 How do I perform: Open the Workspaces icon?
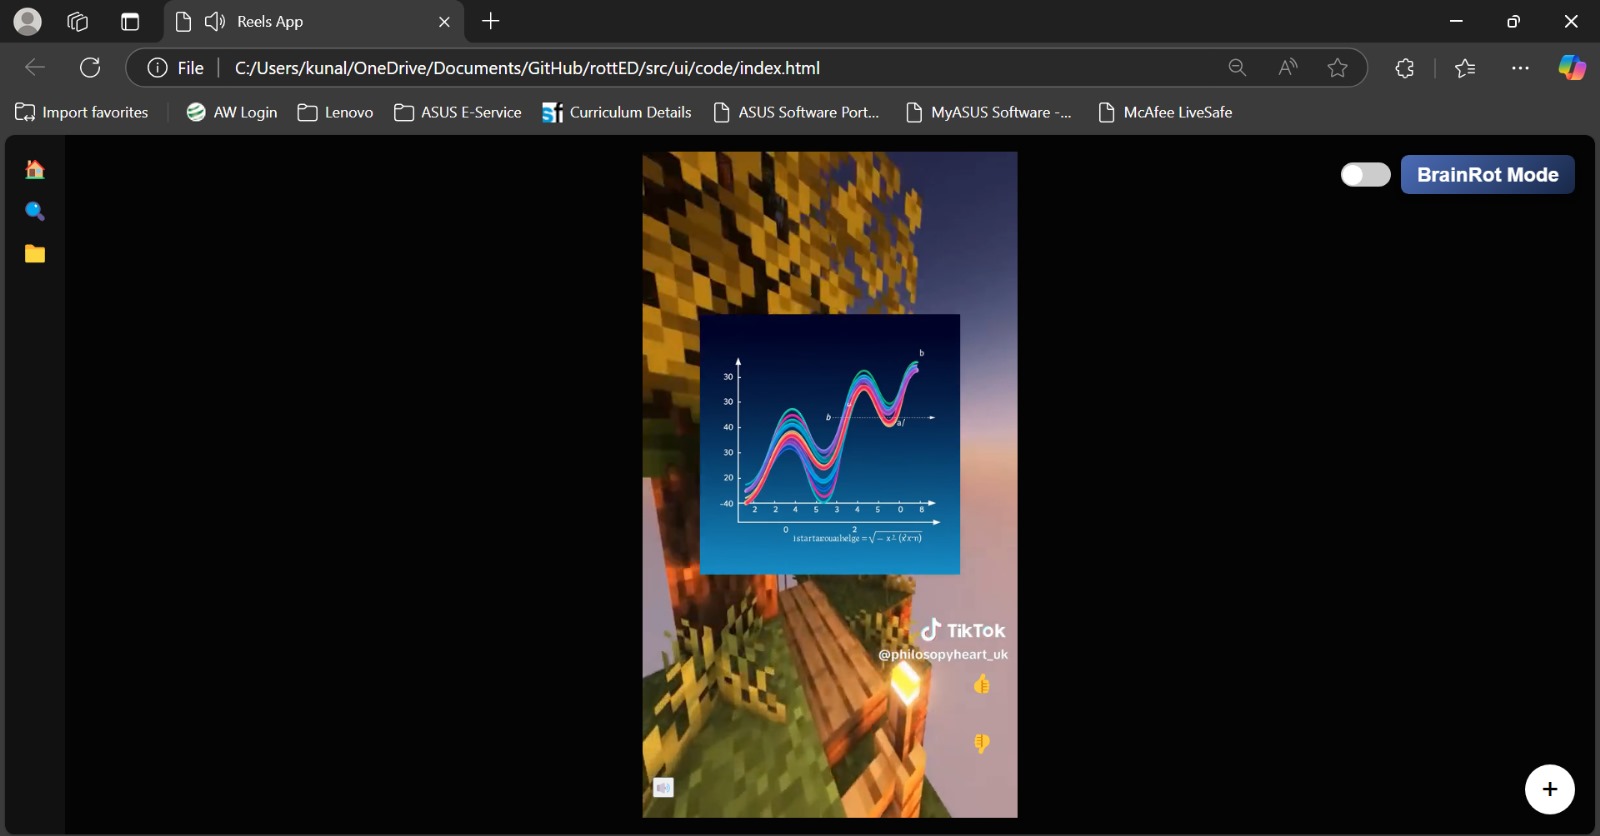[x=77, y=21]
